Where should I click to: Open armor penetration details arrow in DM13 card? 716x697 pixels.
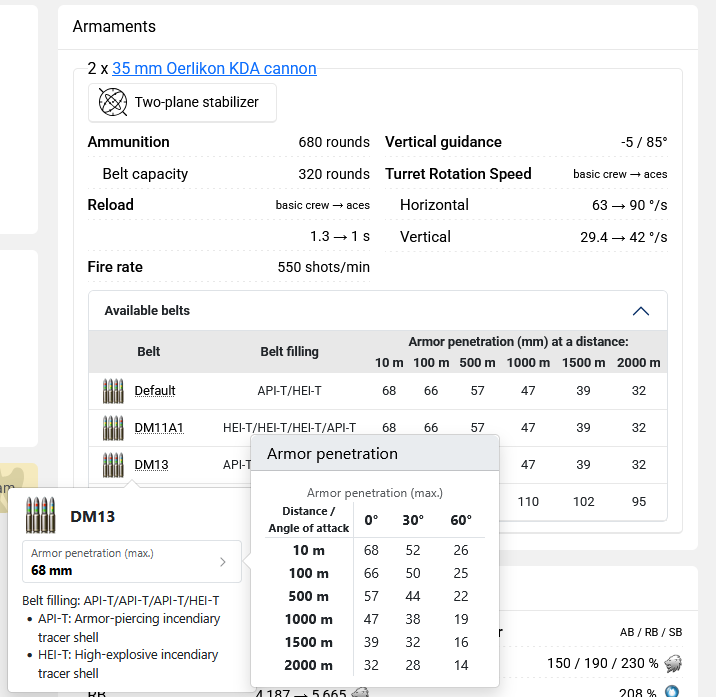click(x=223, y=562)
